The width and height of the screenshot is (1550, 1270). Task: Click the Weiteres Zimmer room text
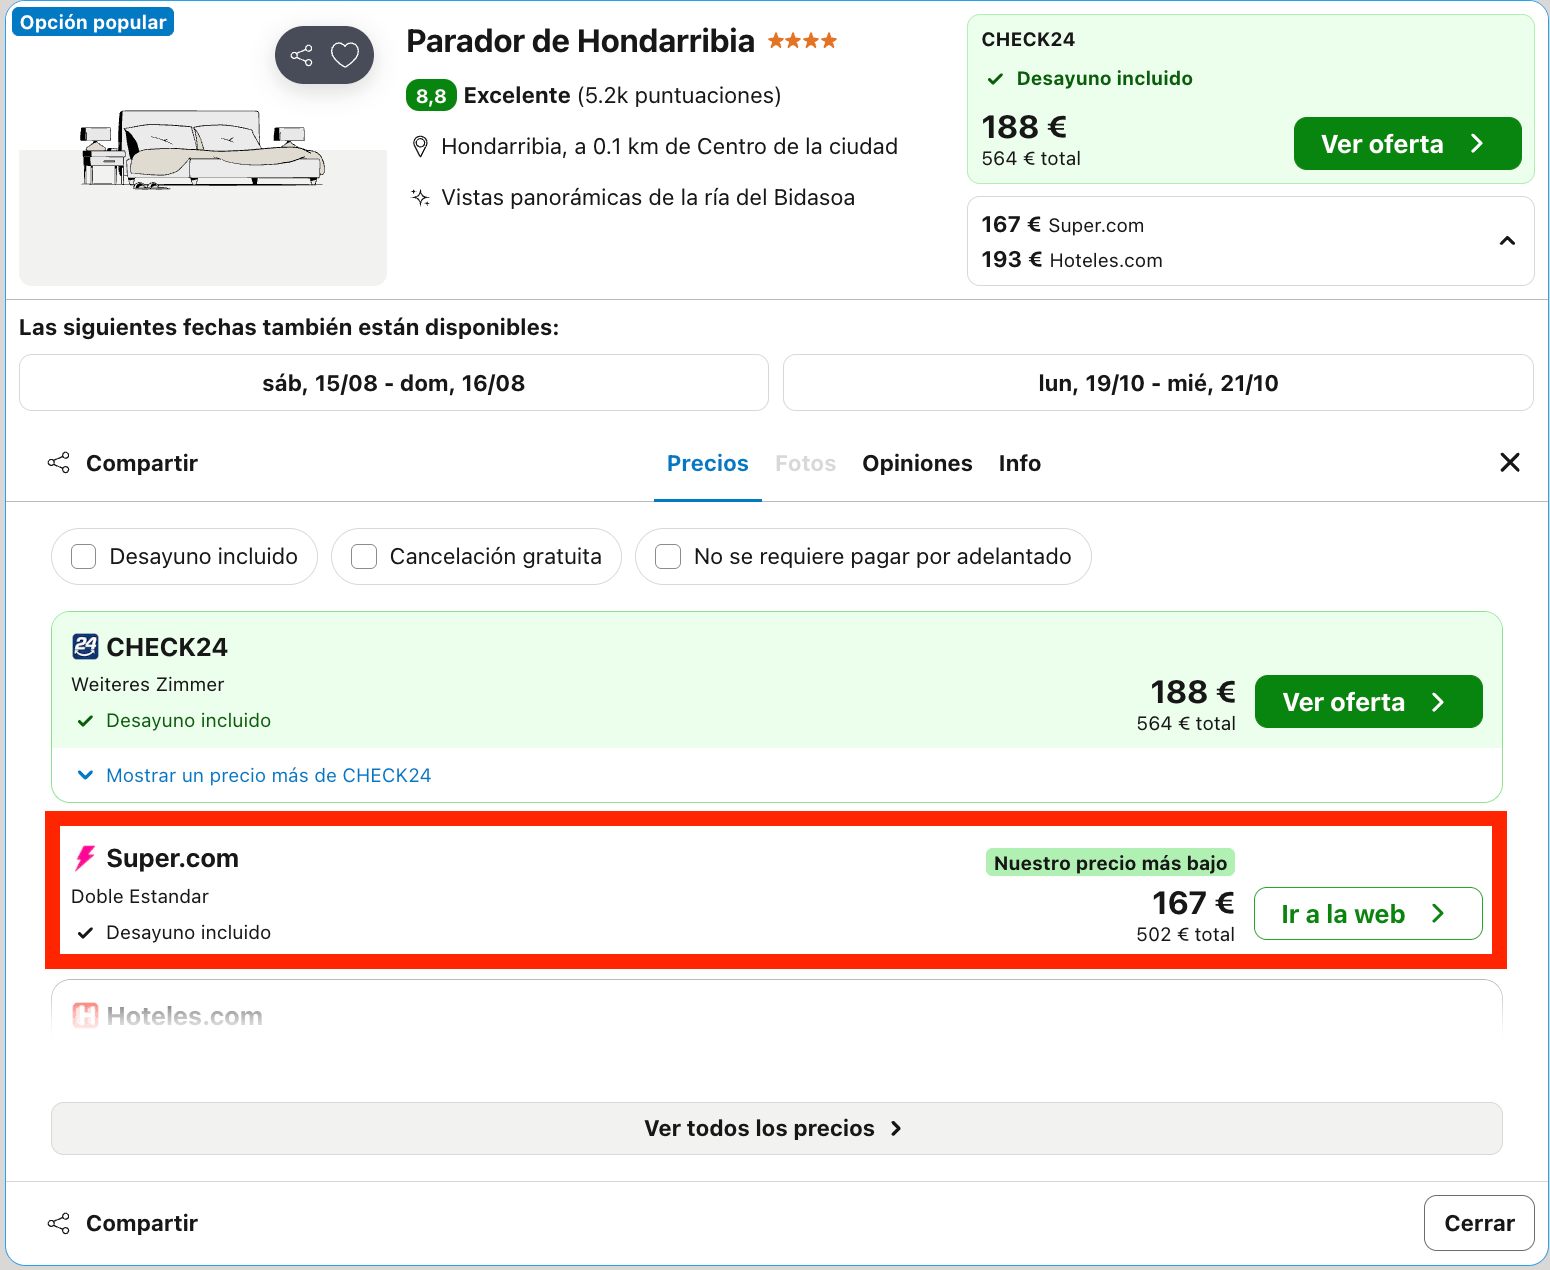pos(148,685)
